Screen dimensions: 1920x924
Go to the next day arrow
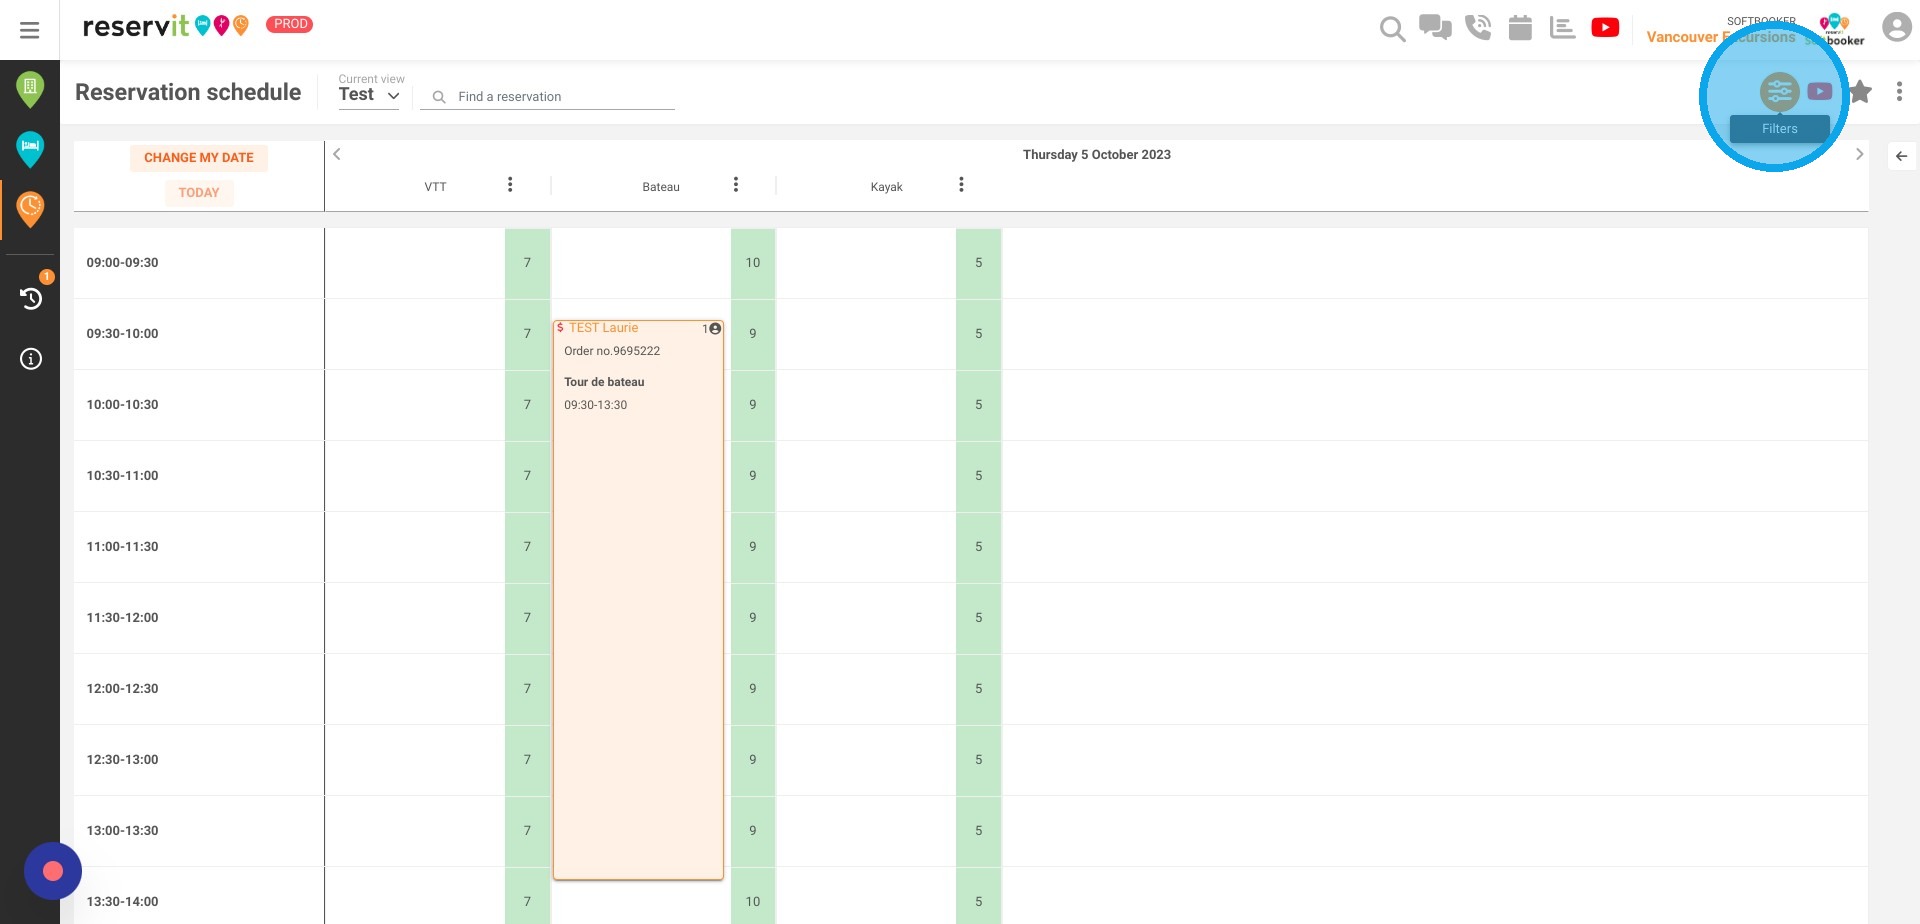pos(1859,154)
